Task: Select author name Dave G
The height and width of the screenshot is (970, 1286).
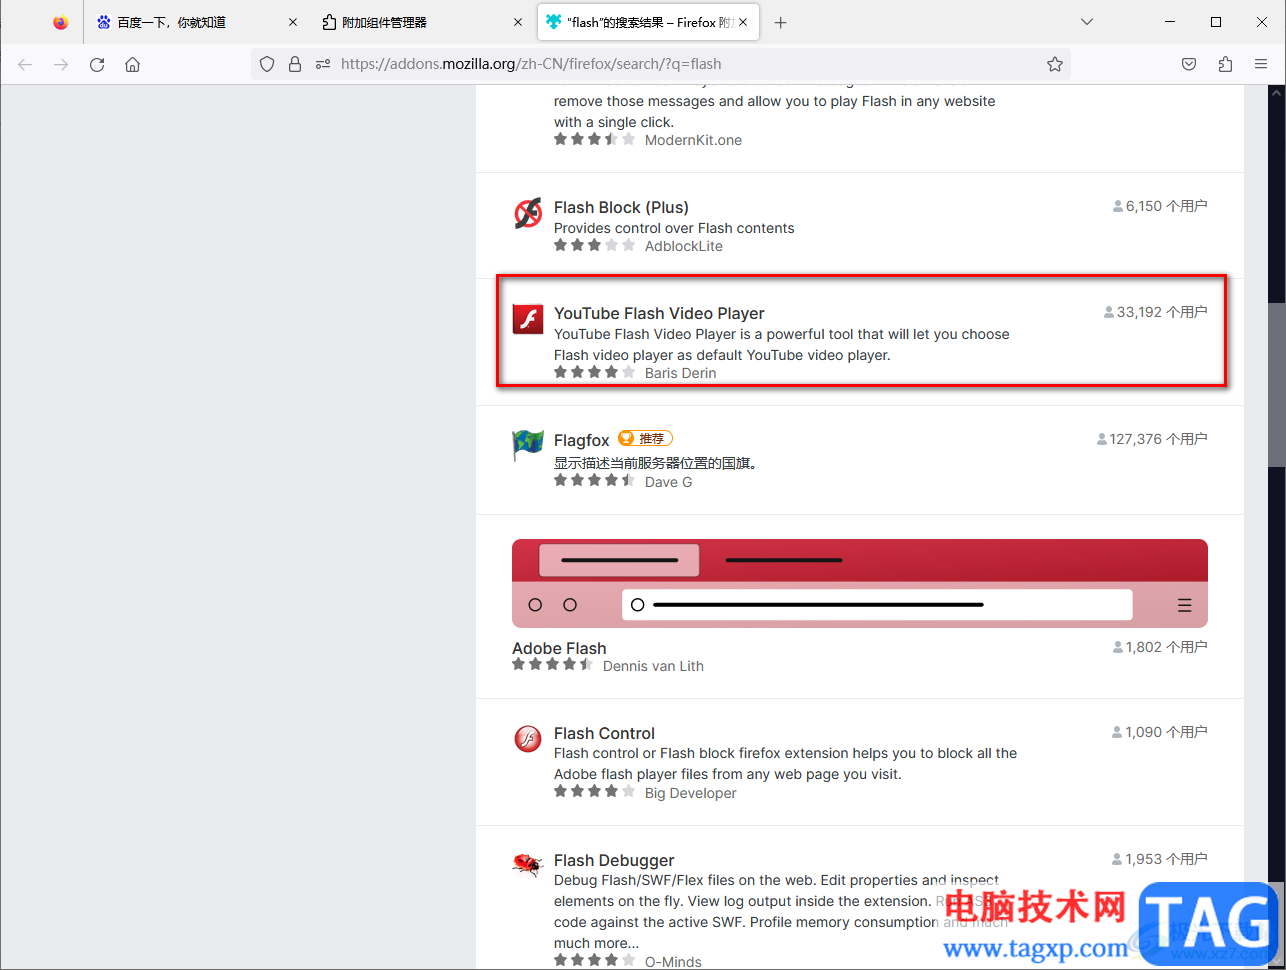Action: pos(668,482)
